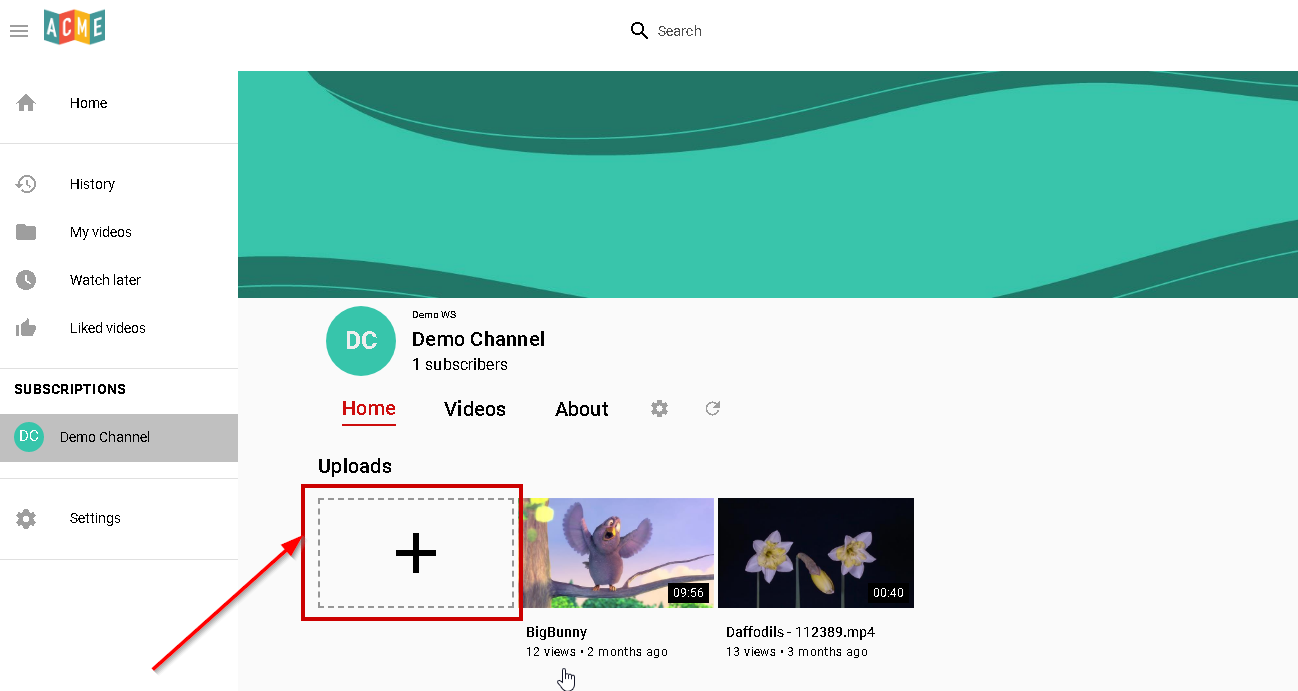Select the channel Home tab

tap(369, 408)
